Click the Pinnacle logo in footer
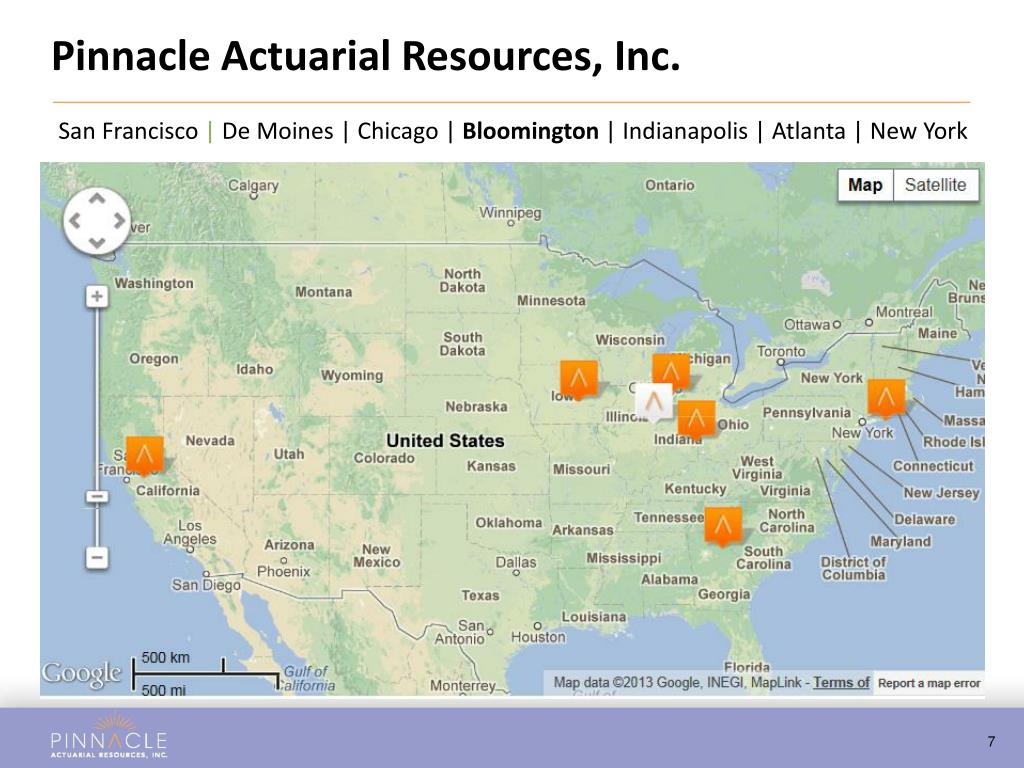 (x=109, y=737)
